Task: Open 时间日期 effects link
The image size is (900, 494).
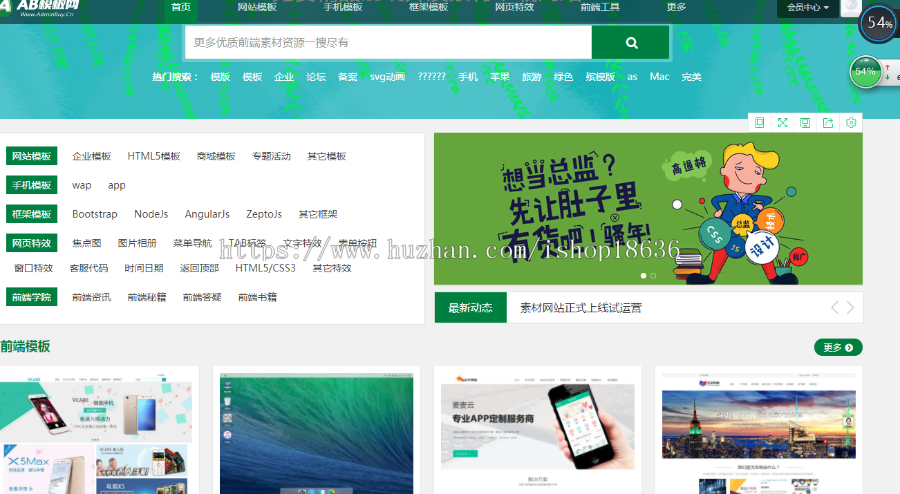Action: [144, 268]
